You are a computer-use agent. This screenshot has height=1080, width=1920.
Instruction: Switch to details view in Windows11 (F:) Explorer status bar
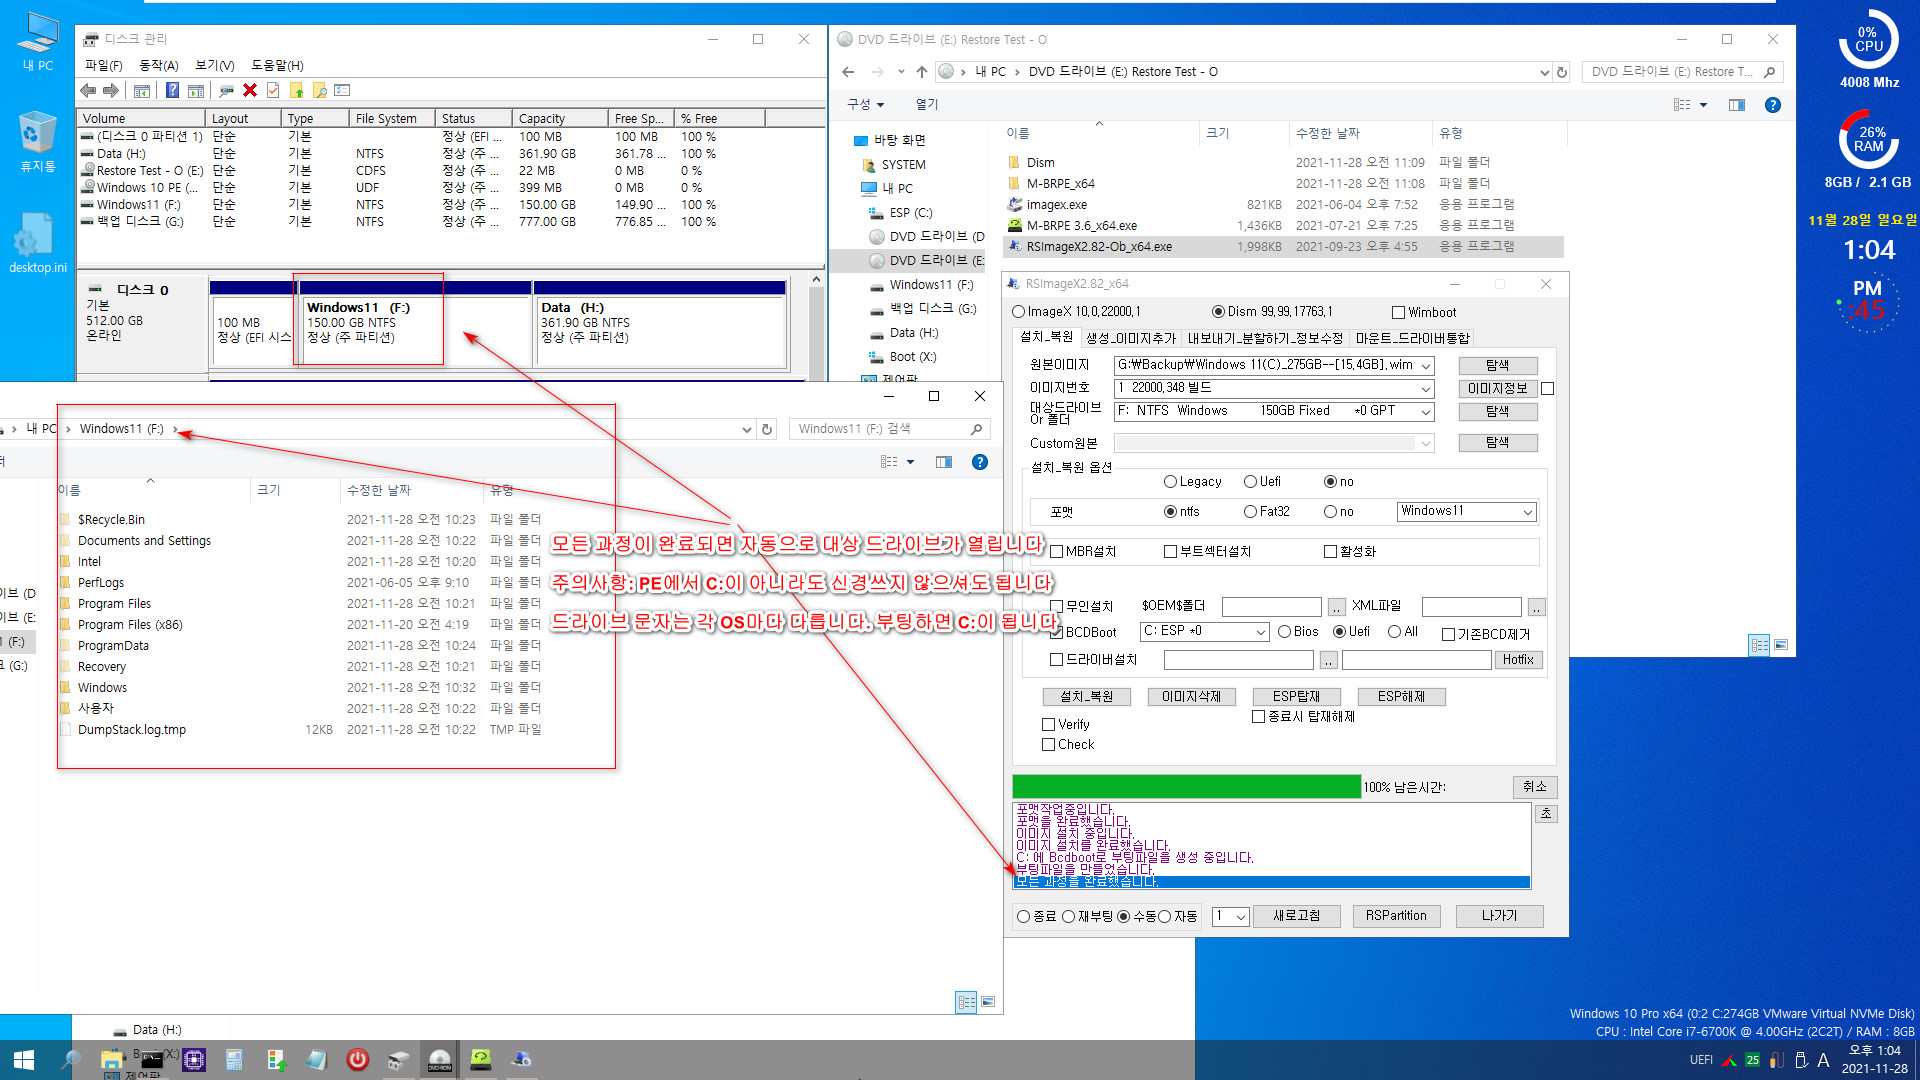[x=966, y=1002]
